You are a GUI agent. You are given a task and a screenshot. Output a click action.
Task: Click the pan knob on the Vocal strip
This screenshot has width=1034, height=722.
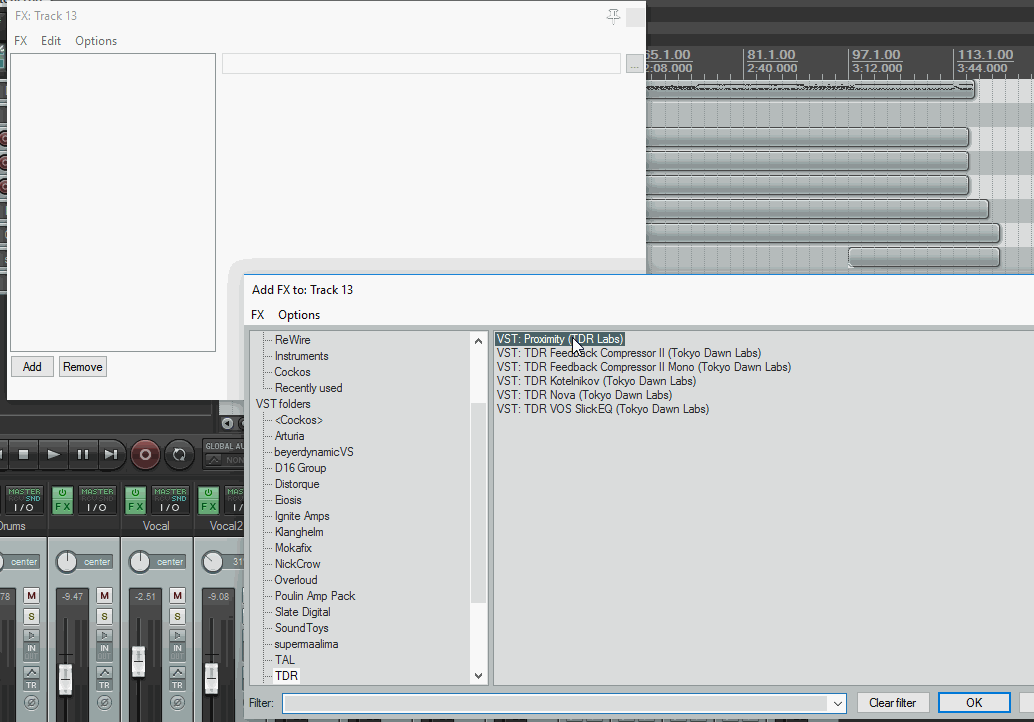coord(139,562)
